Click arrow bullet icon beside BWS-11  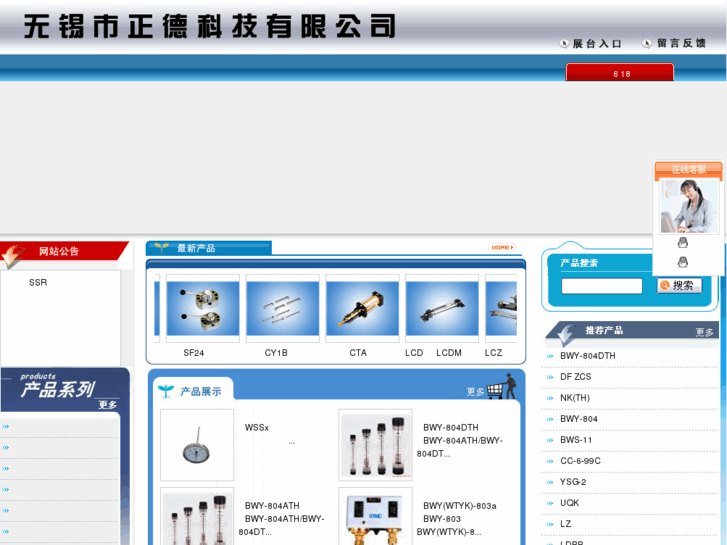point(550,440)
